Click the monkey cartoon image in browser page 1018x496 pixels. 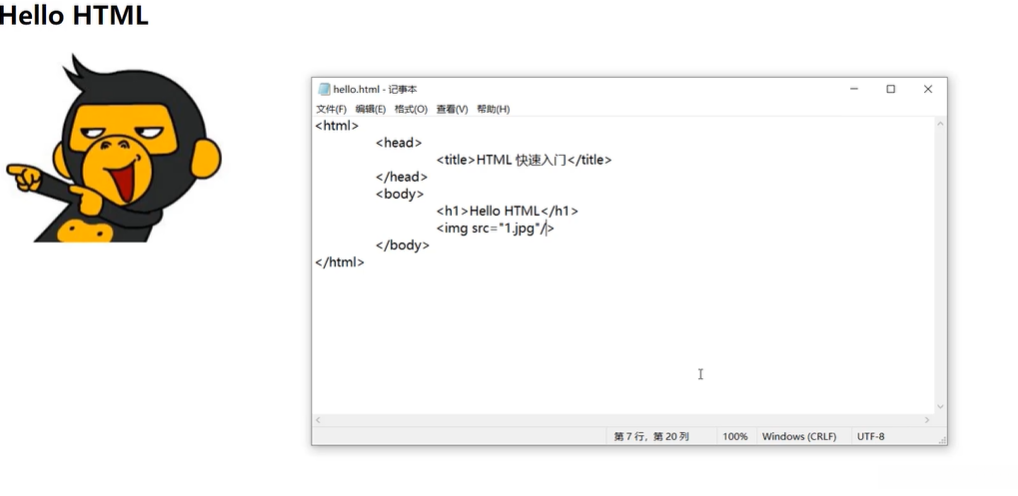(114, 149)
